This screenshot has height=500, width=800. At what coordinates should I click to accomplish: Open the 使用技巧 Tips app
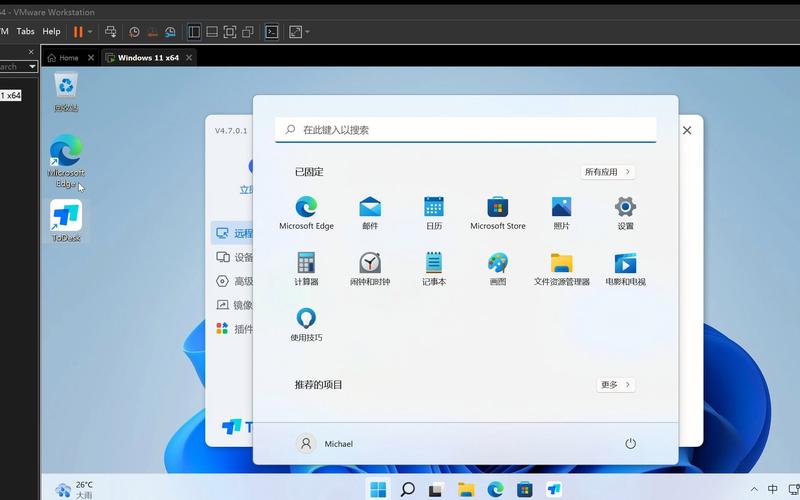(x=306, y=324)
